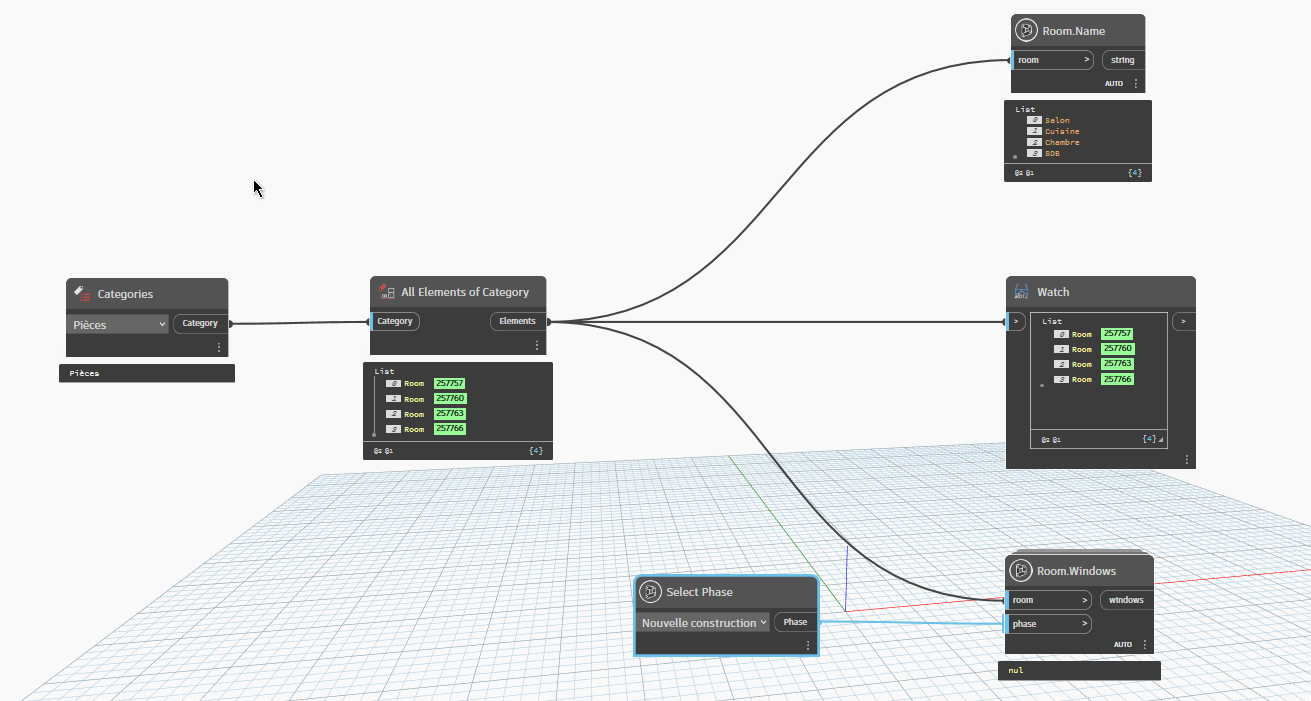Click the All Elements of Category node icon
The height and width of the screenshot is (701, 1311).
(386, 292)
